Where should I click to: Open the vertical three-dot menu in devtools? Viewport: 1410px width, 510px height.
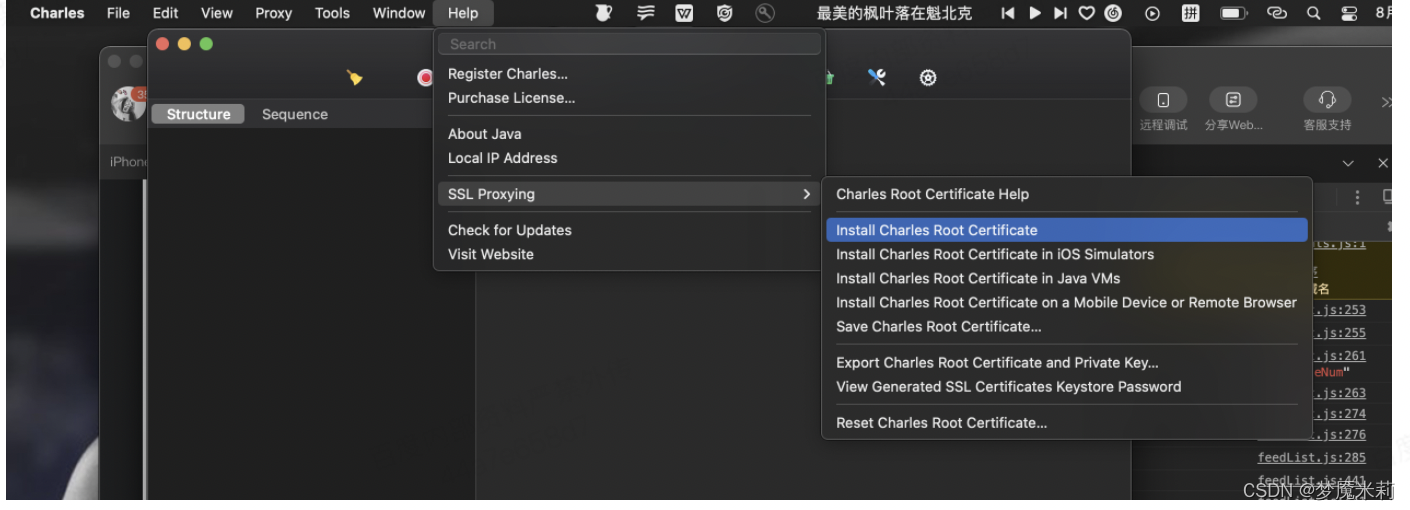(x=1357, y=197)
